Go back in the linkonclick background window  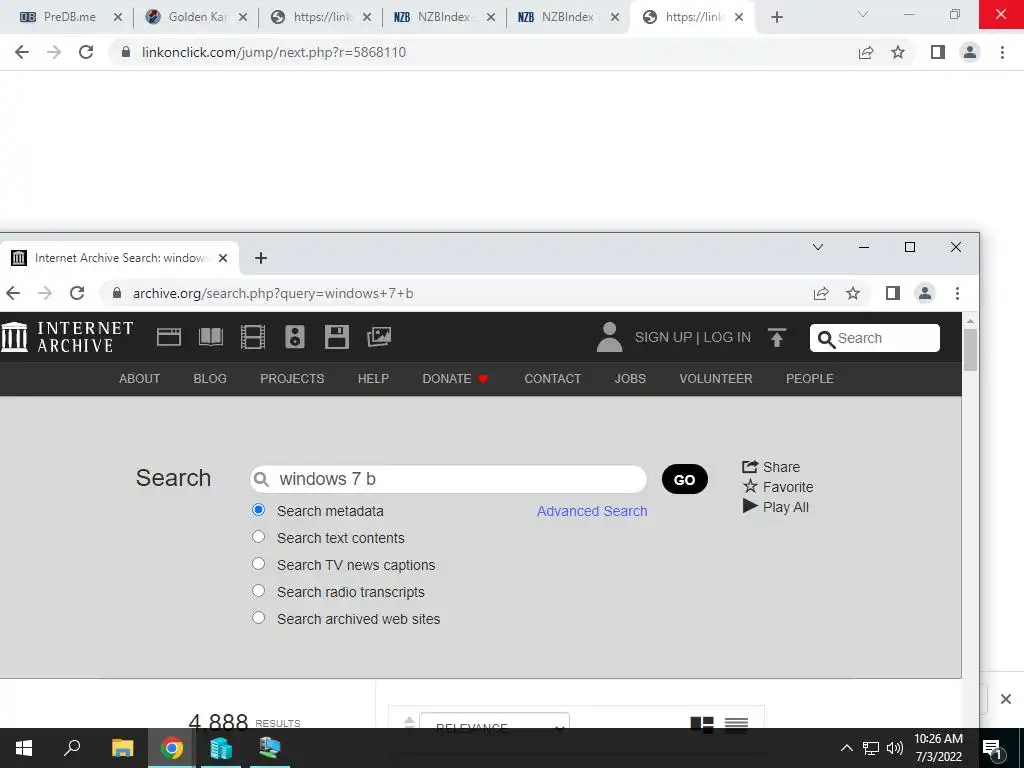[22, 52]
